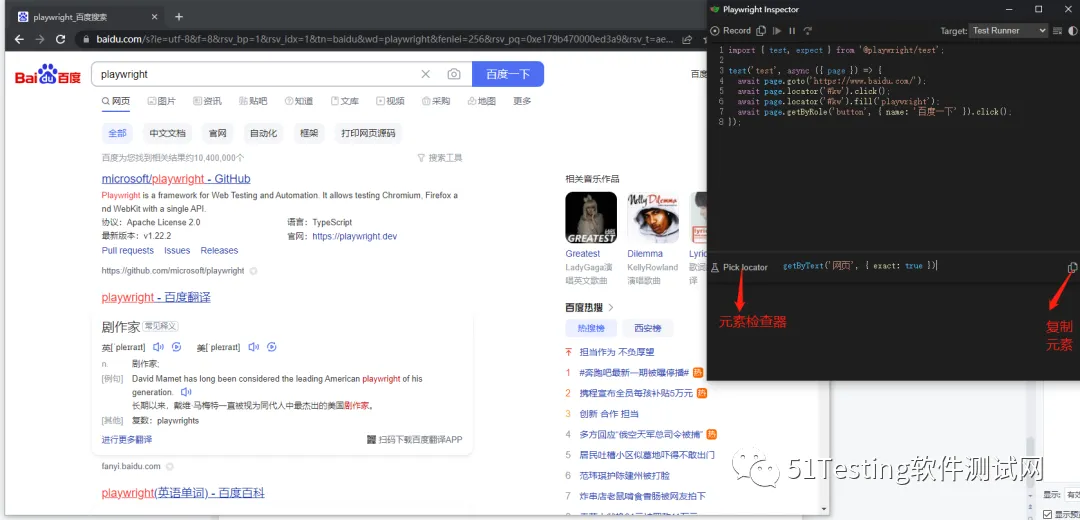Open the https://playwright.dev link

click(355, 236)
